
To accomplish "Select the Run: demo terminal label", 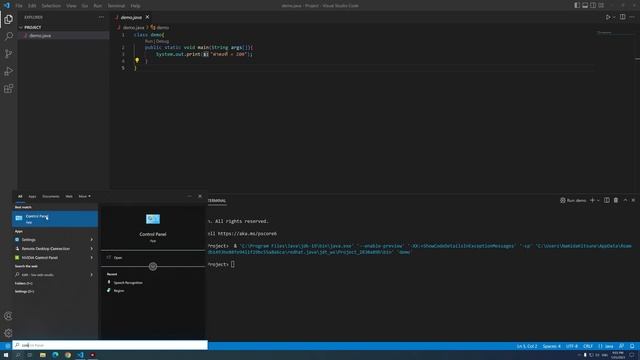I will pos(573,200).
